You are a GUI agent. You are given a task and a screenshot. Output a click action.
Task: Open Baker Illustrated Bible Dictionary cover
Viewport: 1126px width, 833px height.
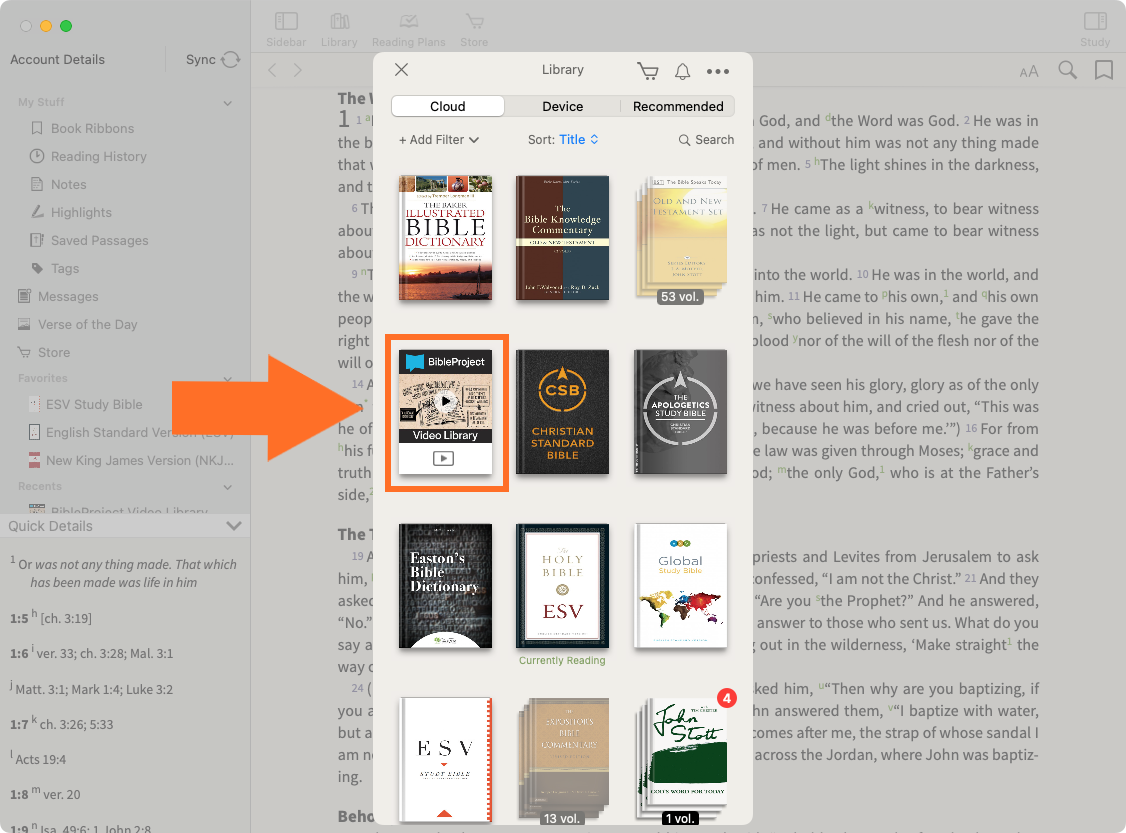coord(445,238)
